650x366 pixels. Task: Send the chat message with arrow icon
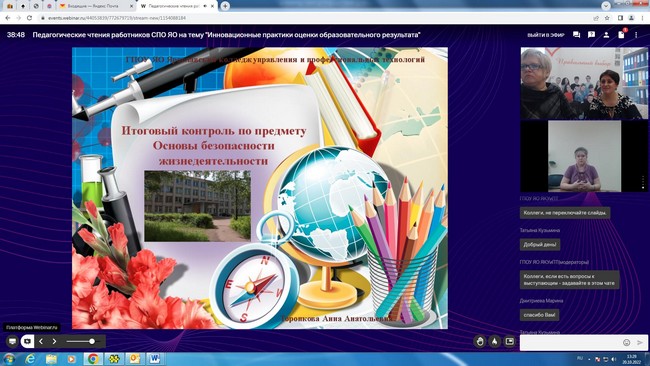point(640,342)
